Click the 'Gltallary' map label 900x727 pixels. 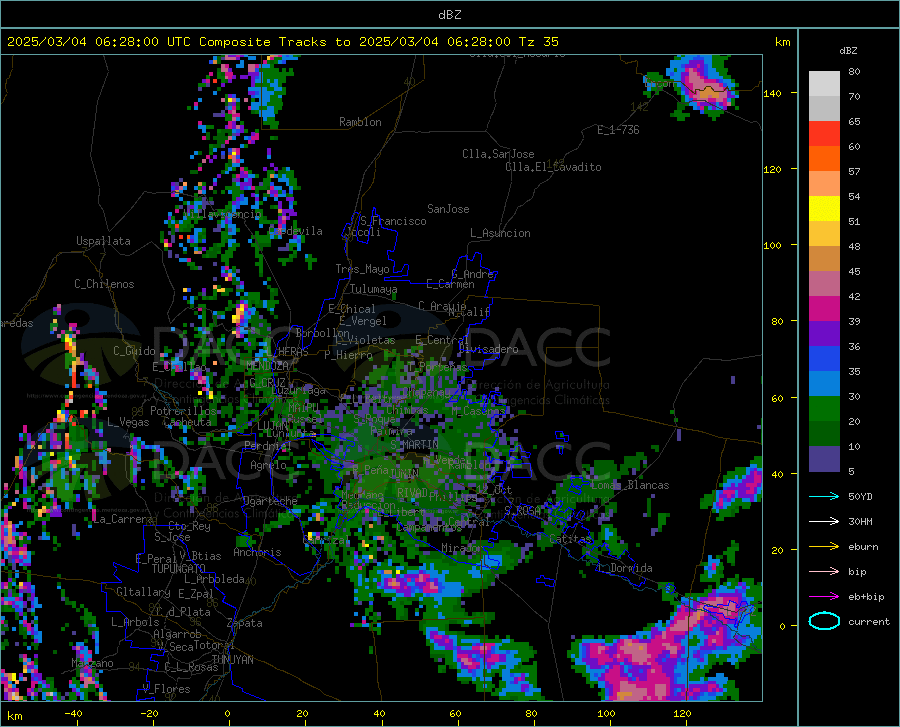click(143, 592)
